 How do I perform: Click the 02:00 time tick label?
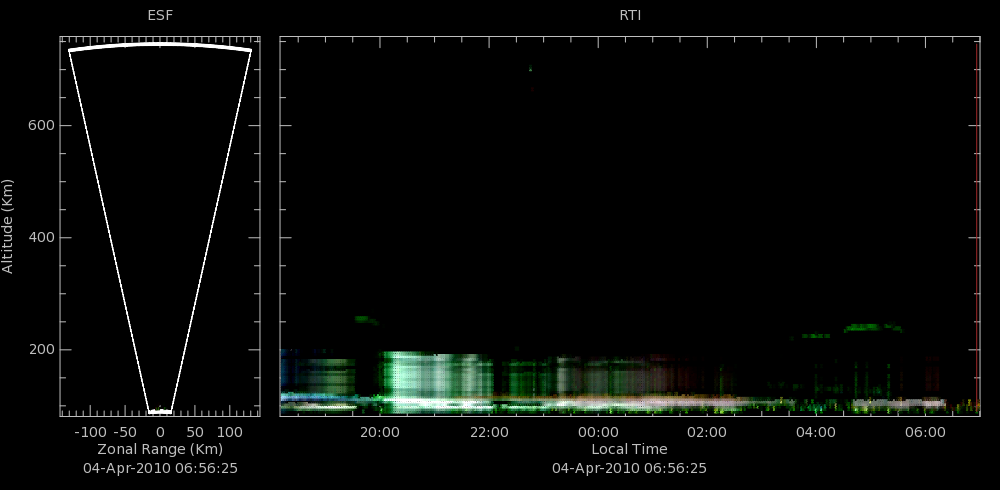[x=707, y=432]
